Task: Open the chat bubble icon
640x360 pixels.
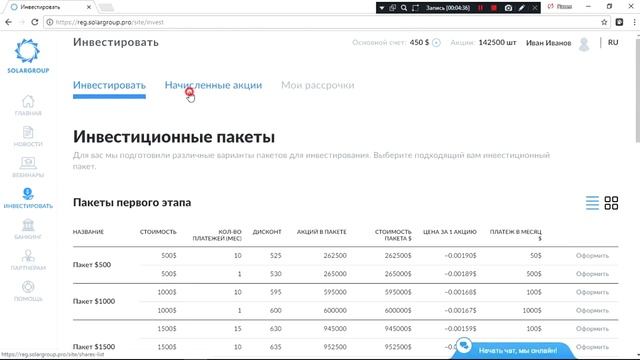Action: (464, 346)
